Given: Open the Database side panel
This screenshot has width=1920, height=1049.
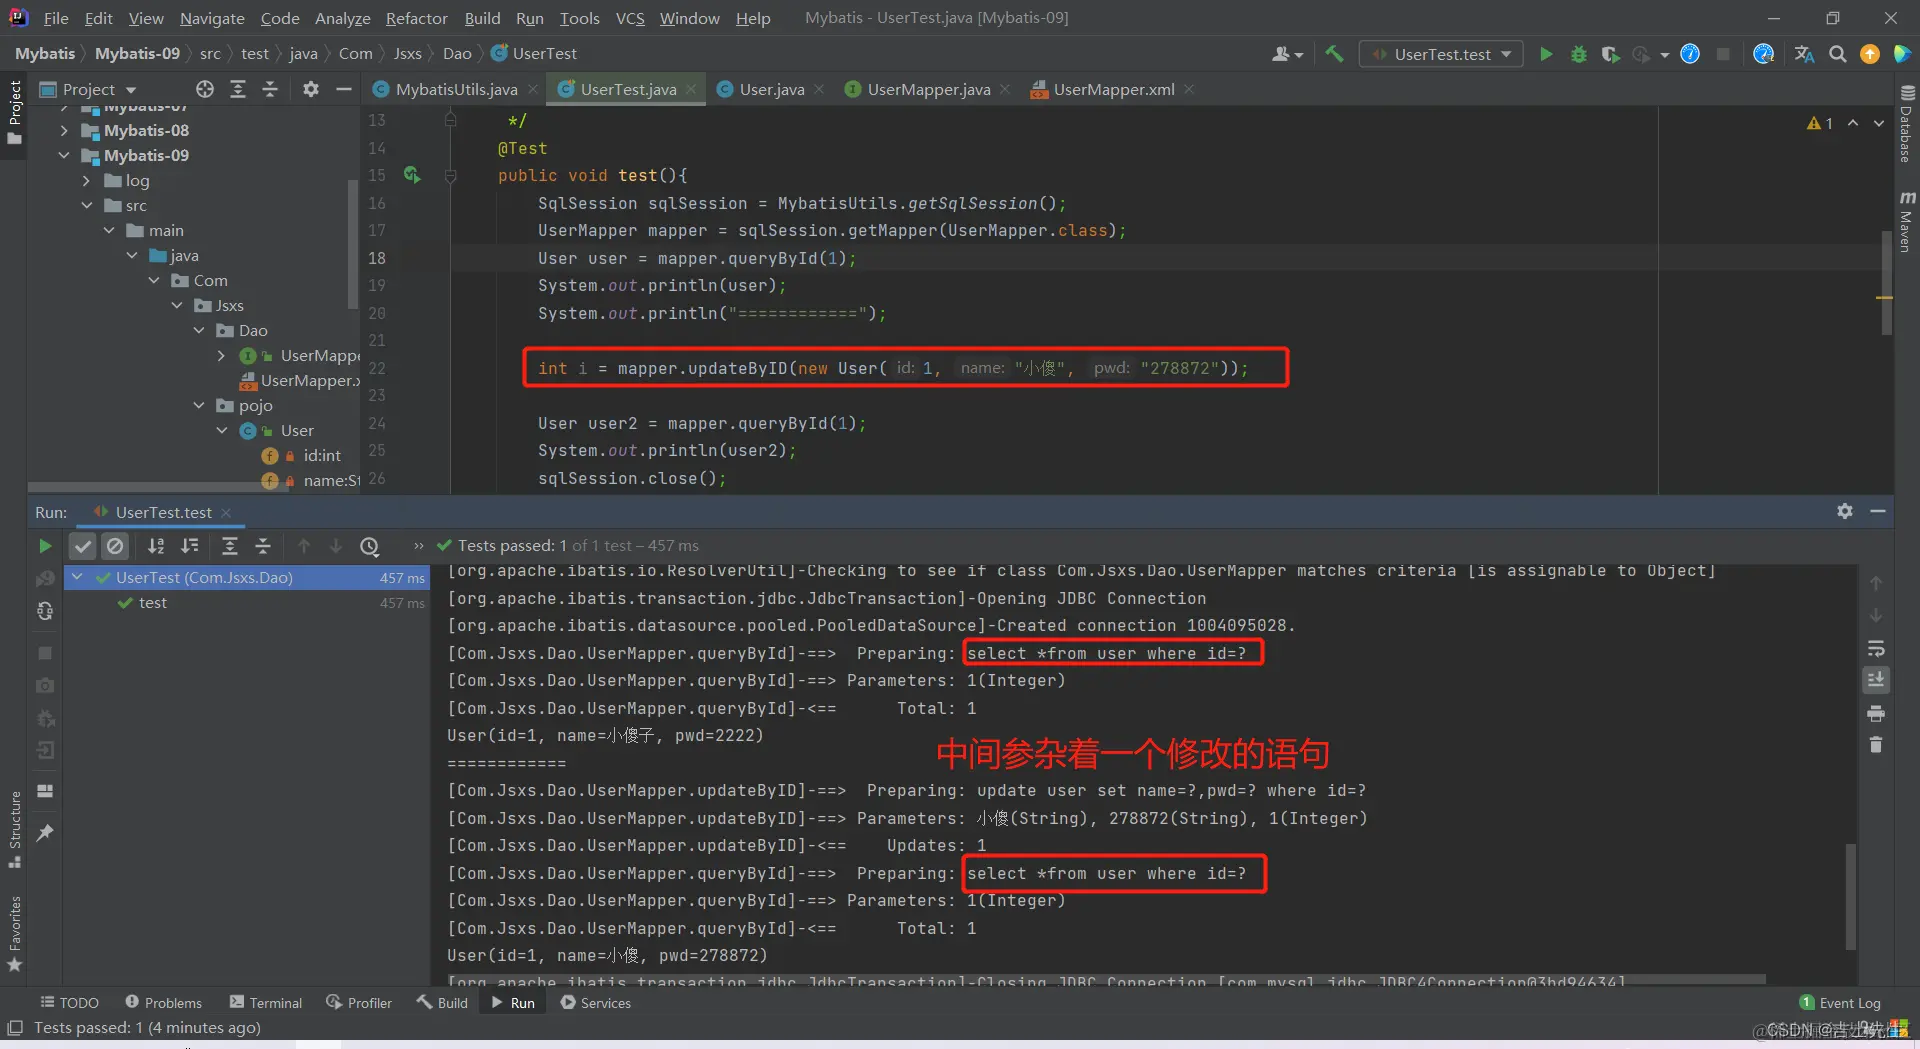Looking at the screenshot, I should (x=1906, y=124).
